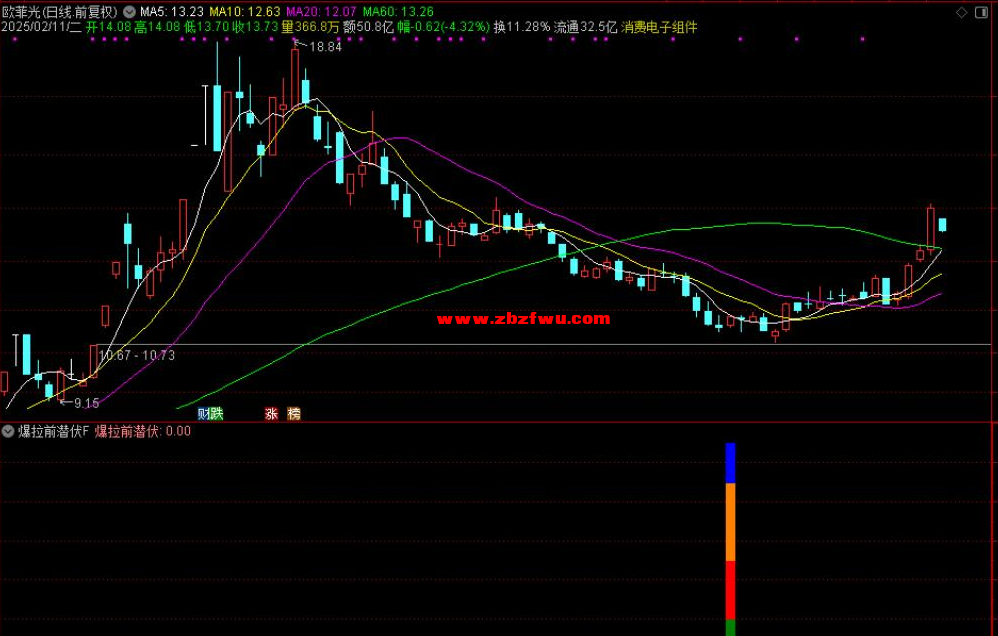Click the red 涨 marker icon
The width and height of the screenshot is (998, 636).
click(272, 414)
